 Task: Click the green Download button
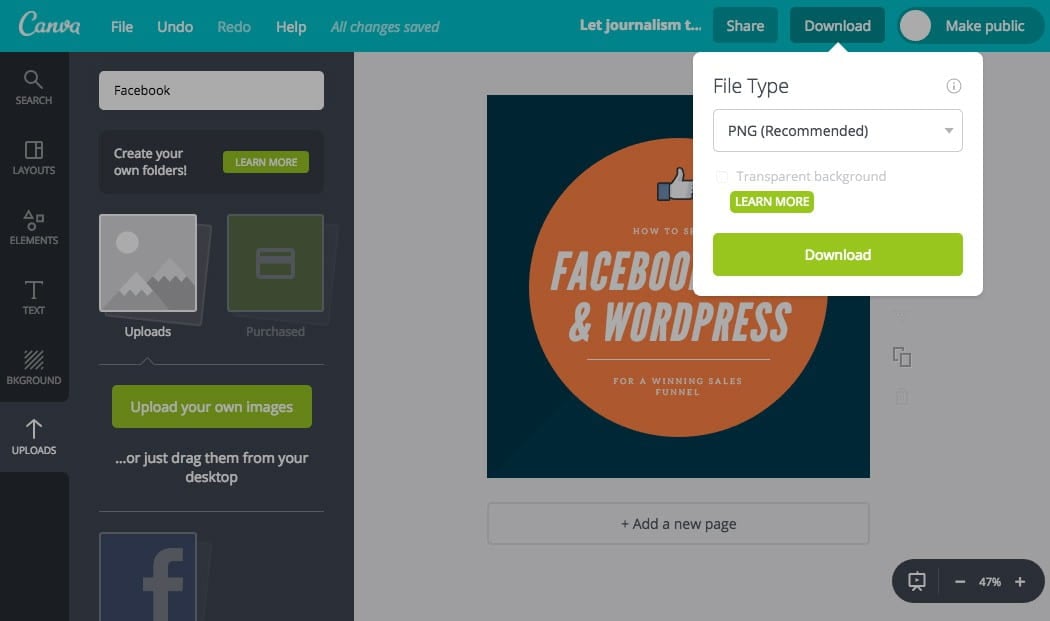[837, 254]
